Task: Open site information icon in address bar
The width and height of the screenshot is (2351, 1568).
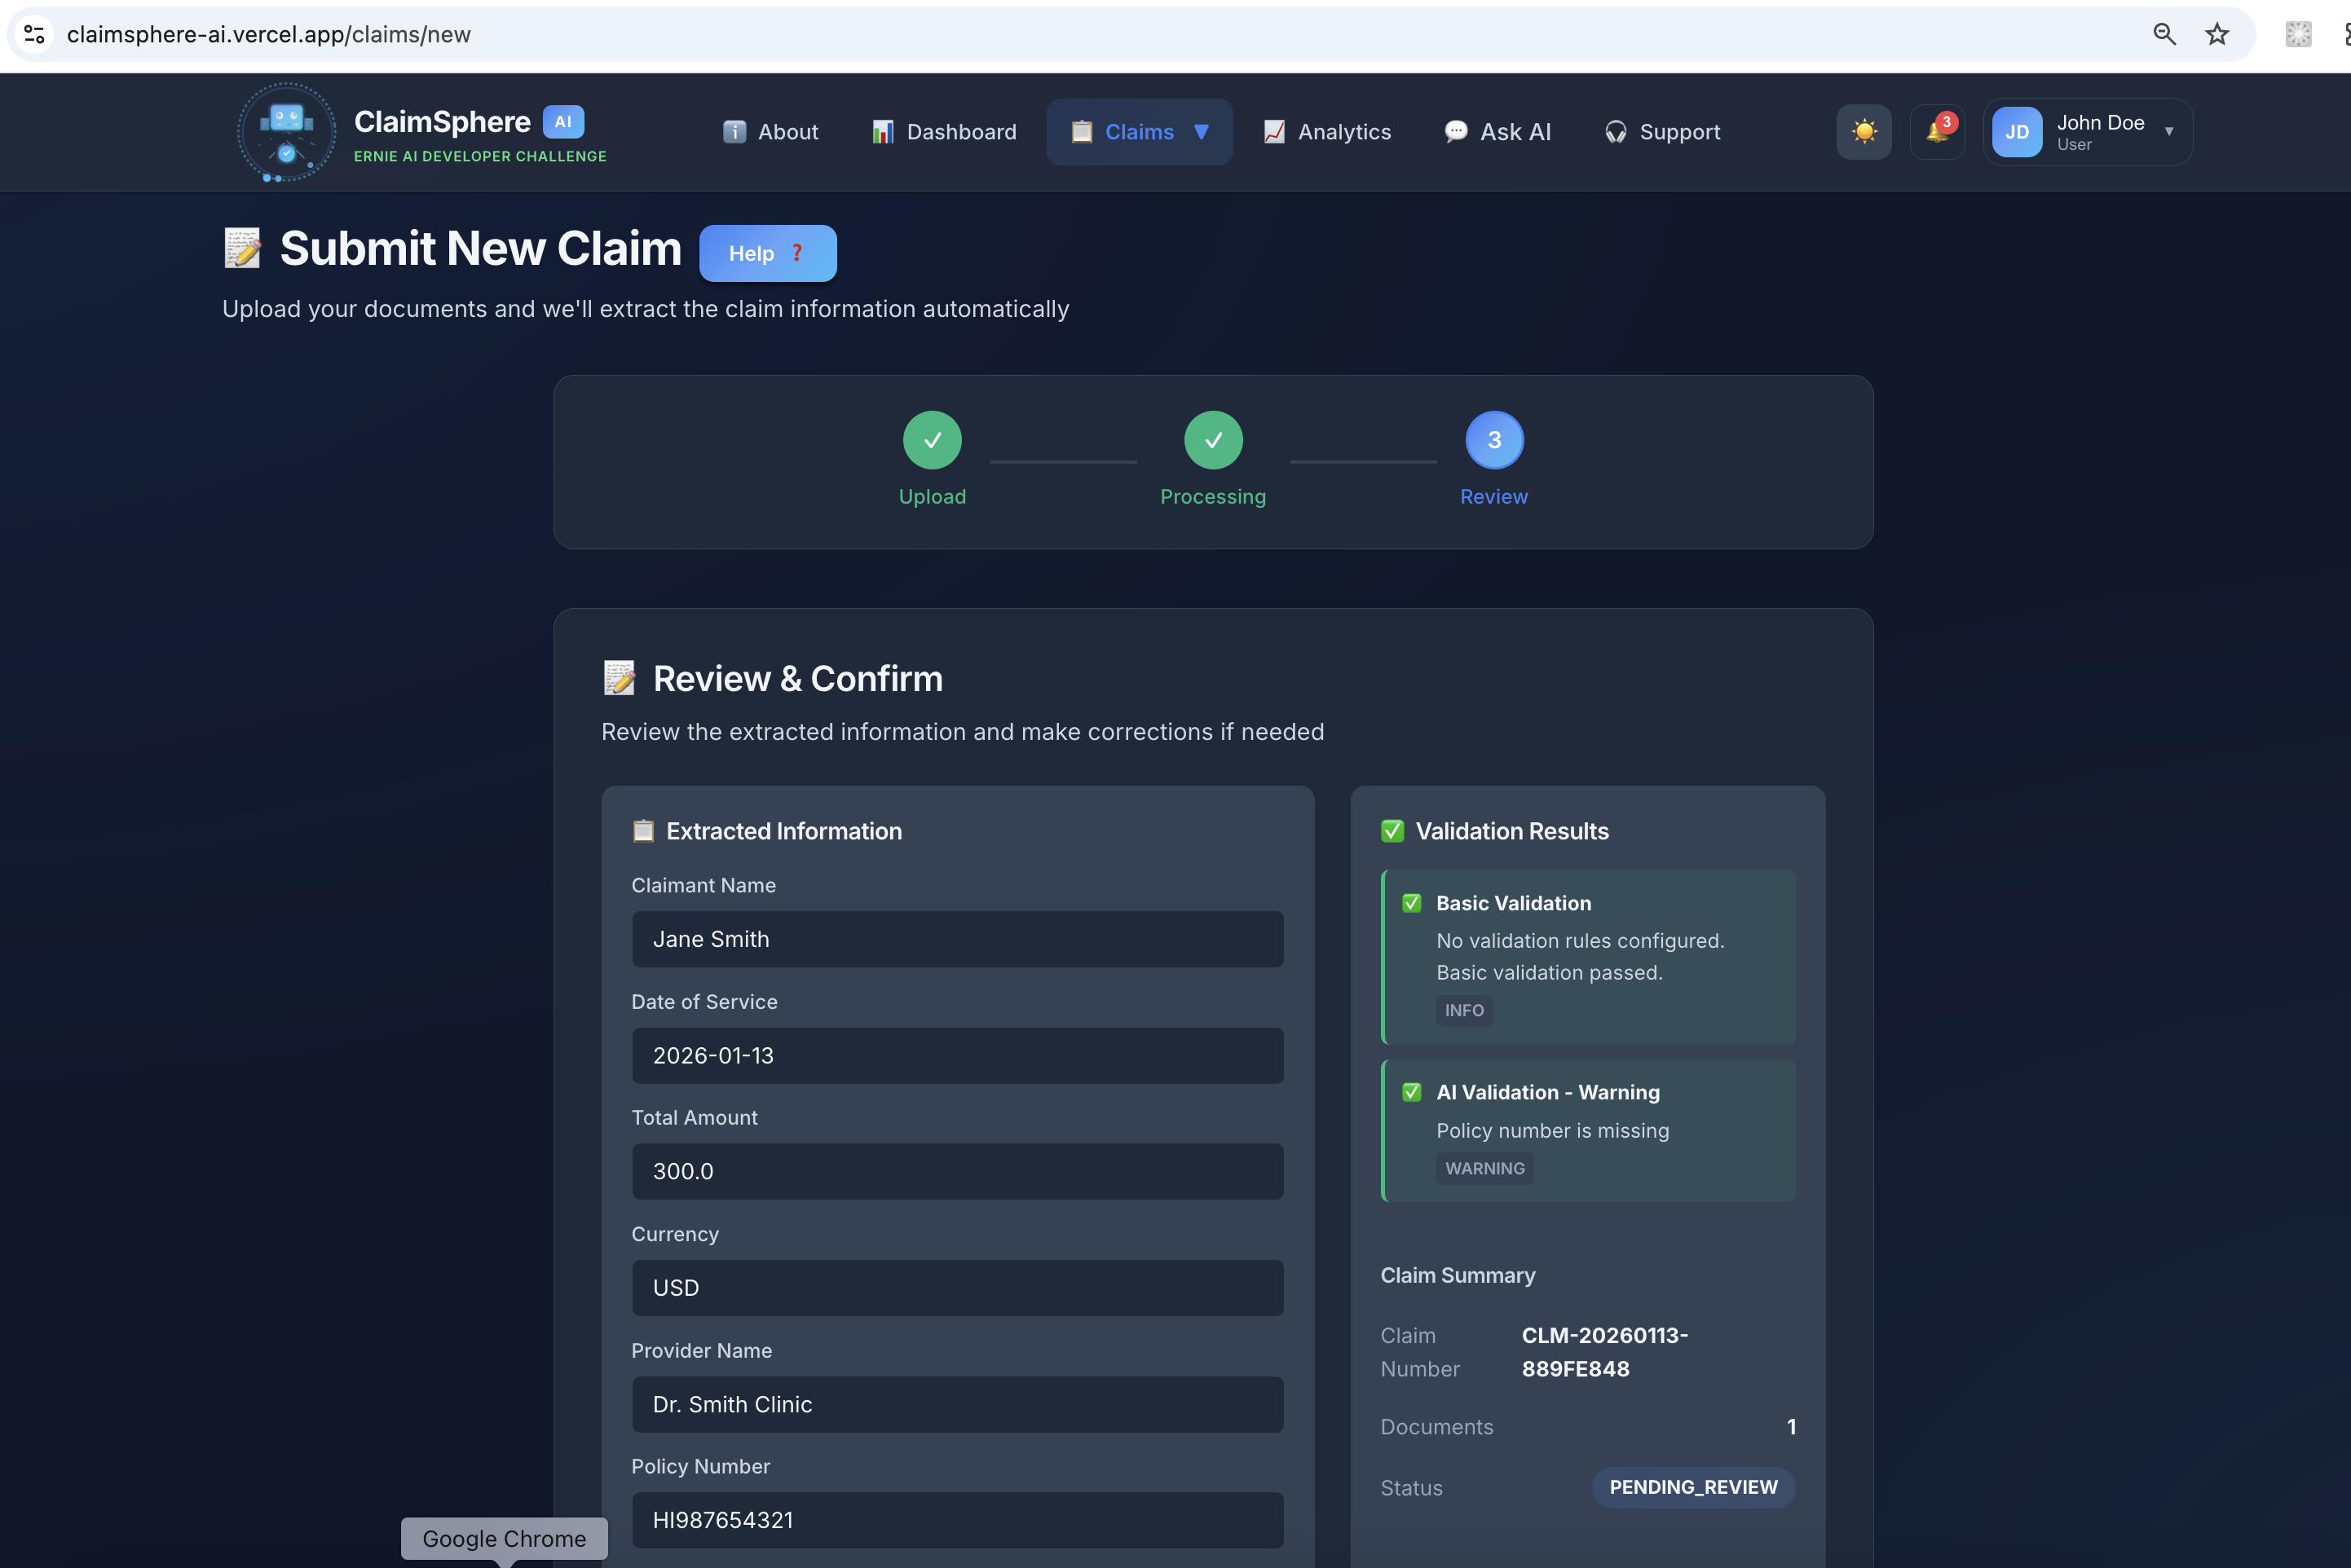Action: [34, 34]
